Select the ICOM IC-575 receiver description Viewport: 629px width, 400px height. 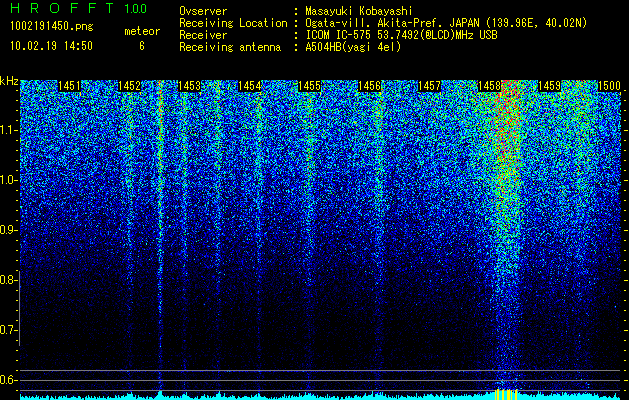click(x=401, y=35)
